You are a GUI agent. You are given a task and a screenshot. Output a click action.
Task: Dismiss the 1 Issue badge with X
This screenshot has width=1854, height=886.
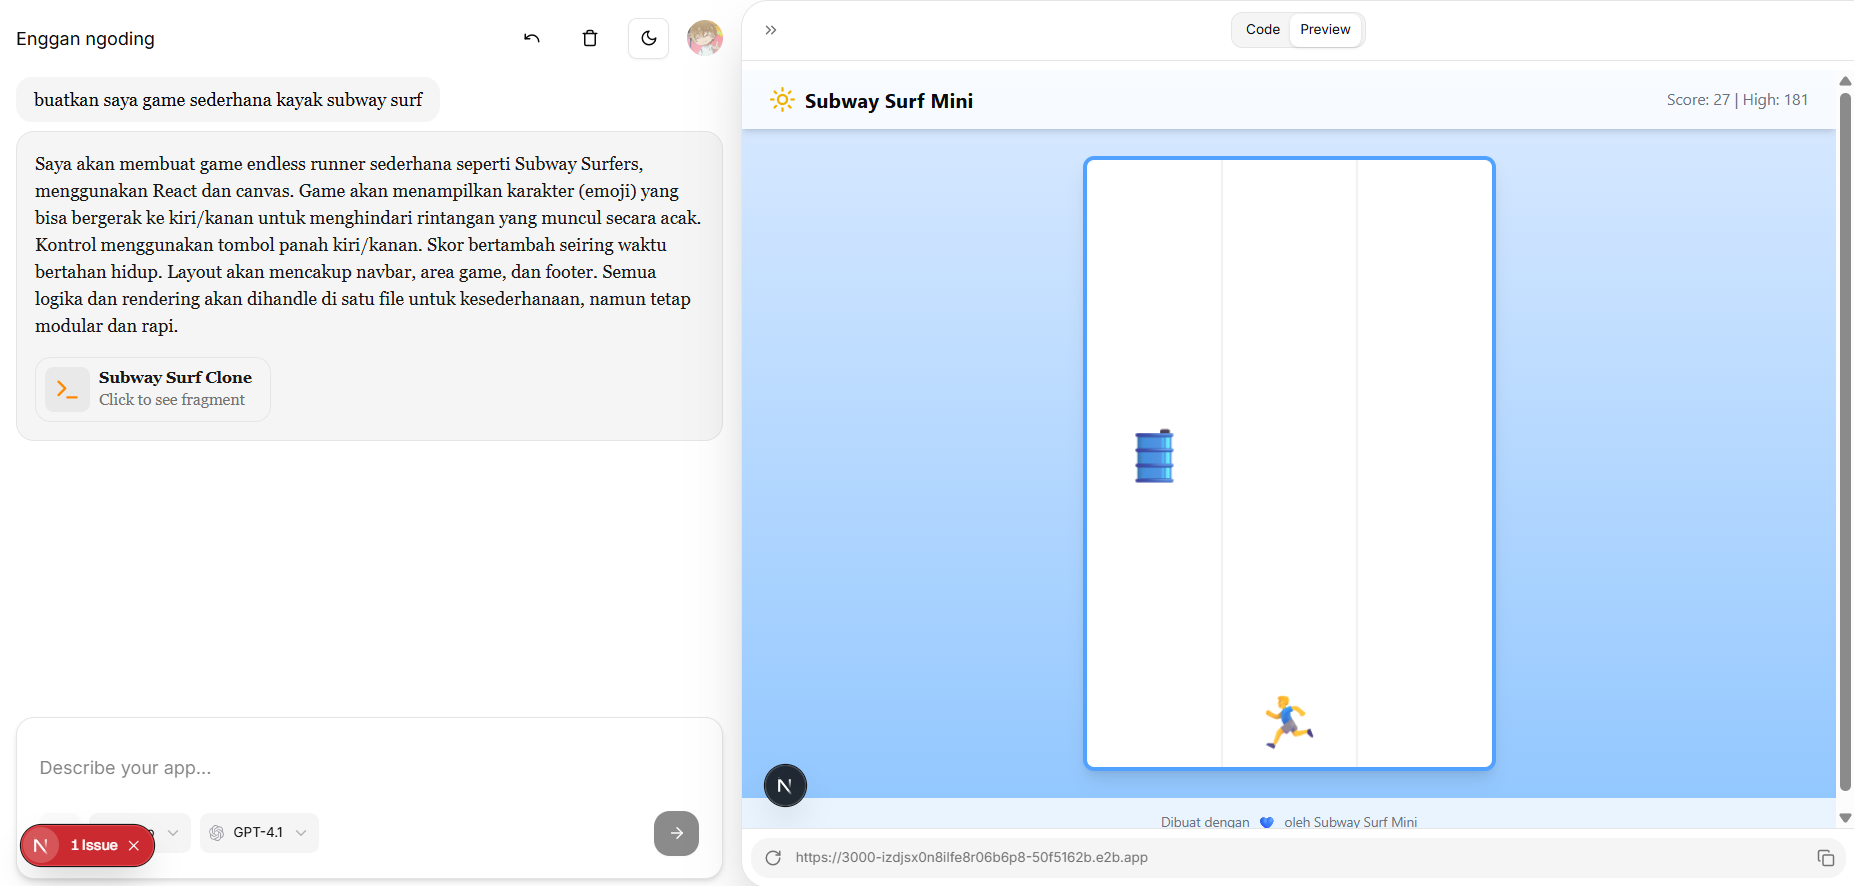[134, 846]
